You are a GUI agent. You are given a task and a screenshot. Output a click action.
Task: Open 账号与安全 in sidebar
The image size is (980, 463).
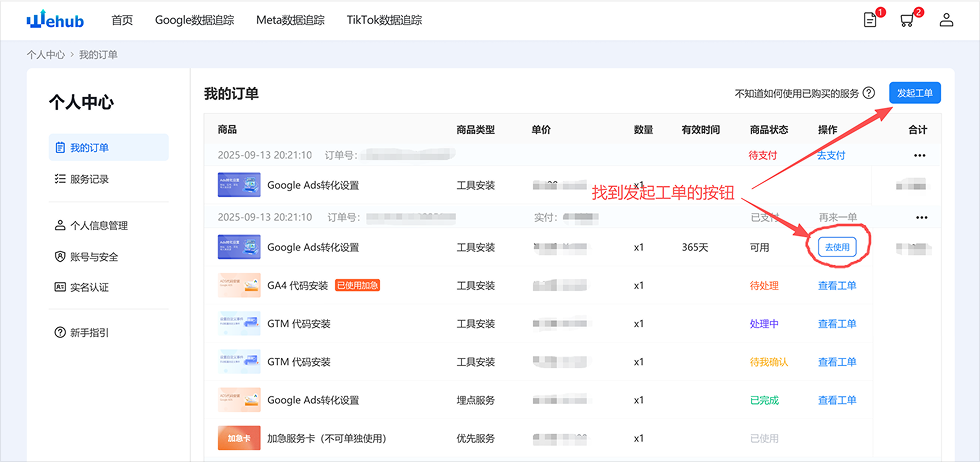93,257
